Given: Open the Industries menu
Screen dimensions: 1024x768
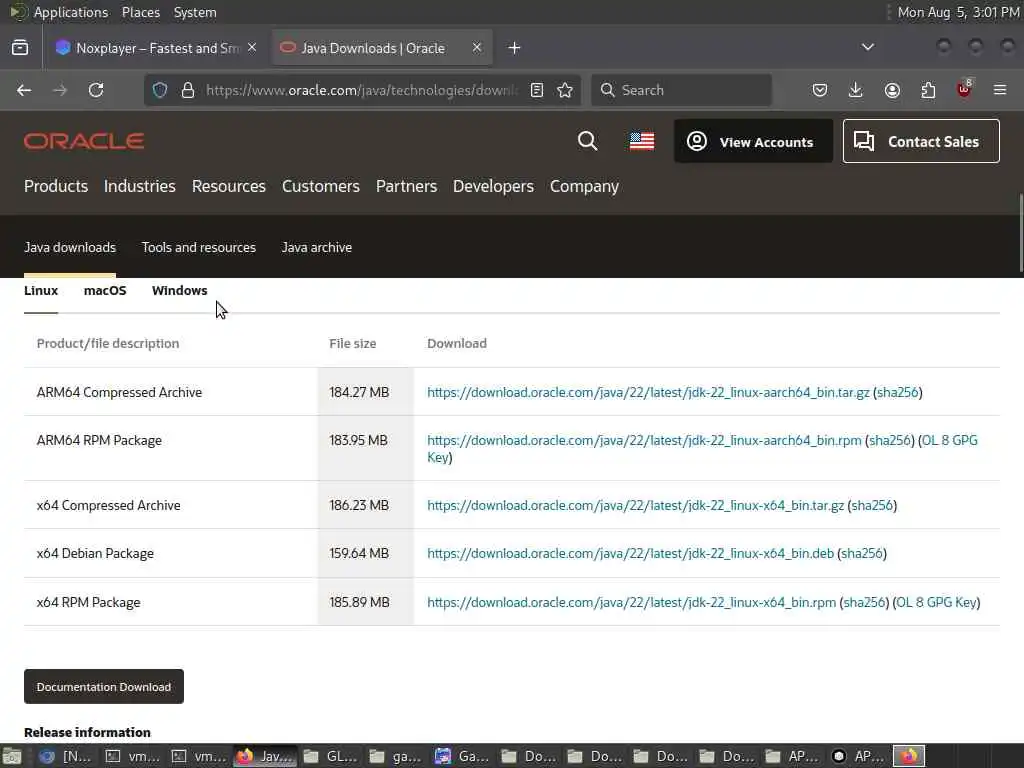Looking at the screenshot, I should click(x=140, y=186).
